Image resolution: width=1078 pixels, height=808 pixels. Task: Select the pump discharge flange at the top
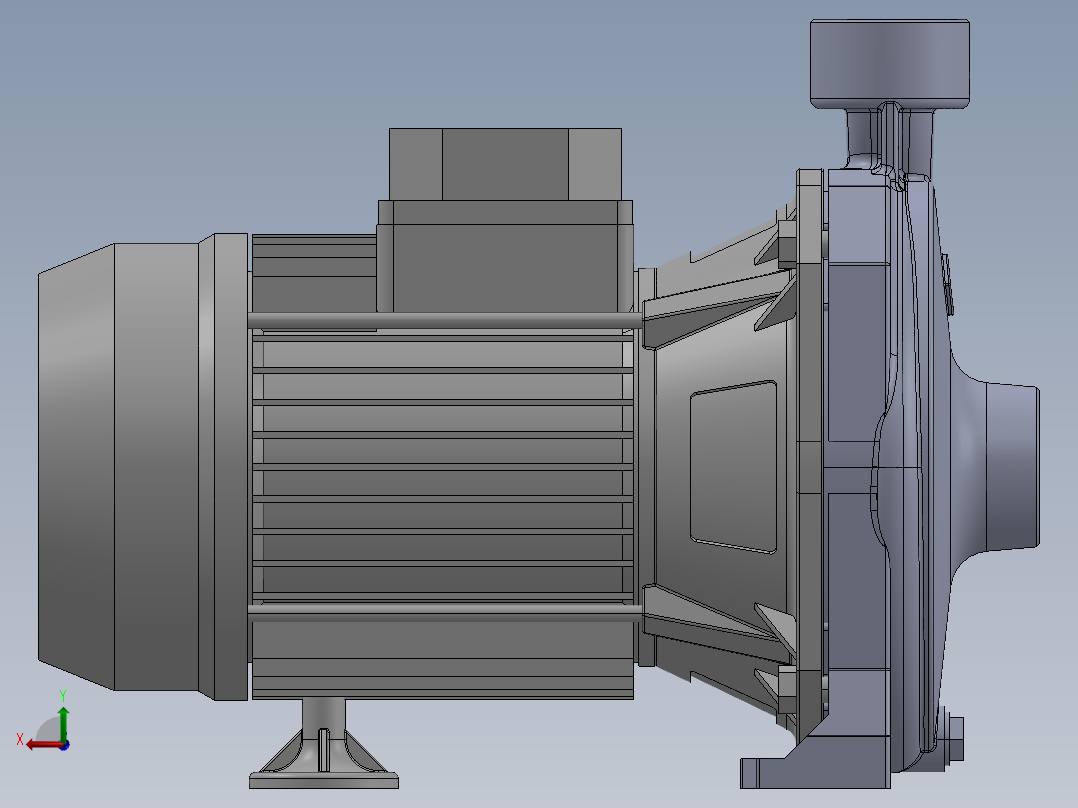(x=890, y=64)
